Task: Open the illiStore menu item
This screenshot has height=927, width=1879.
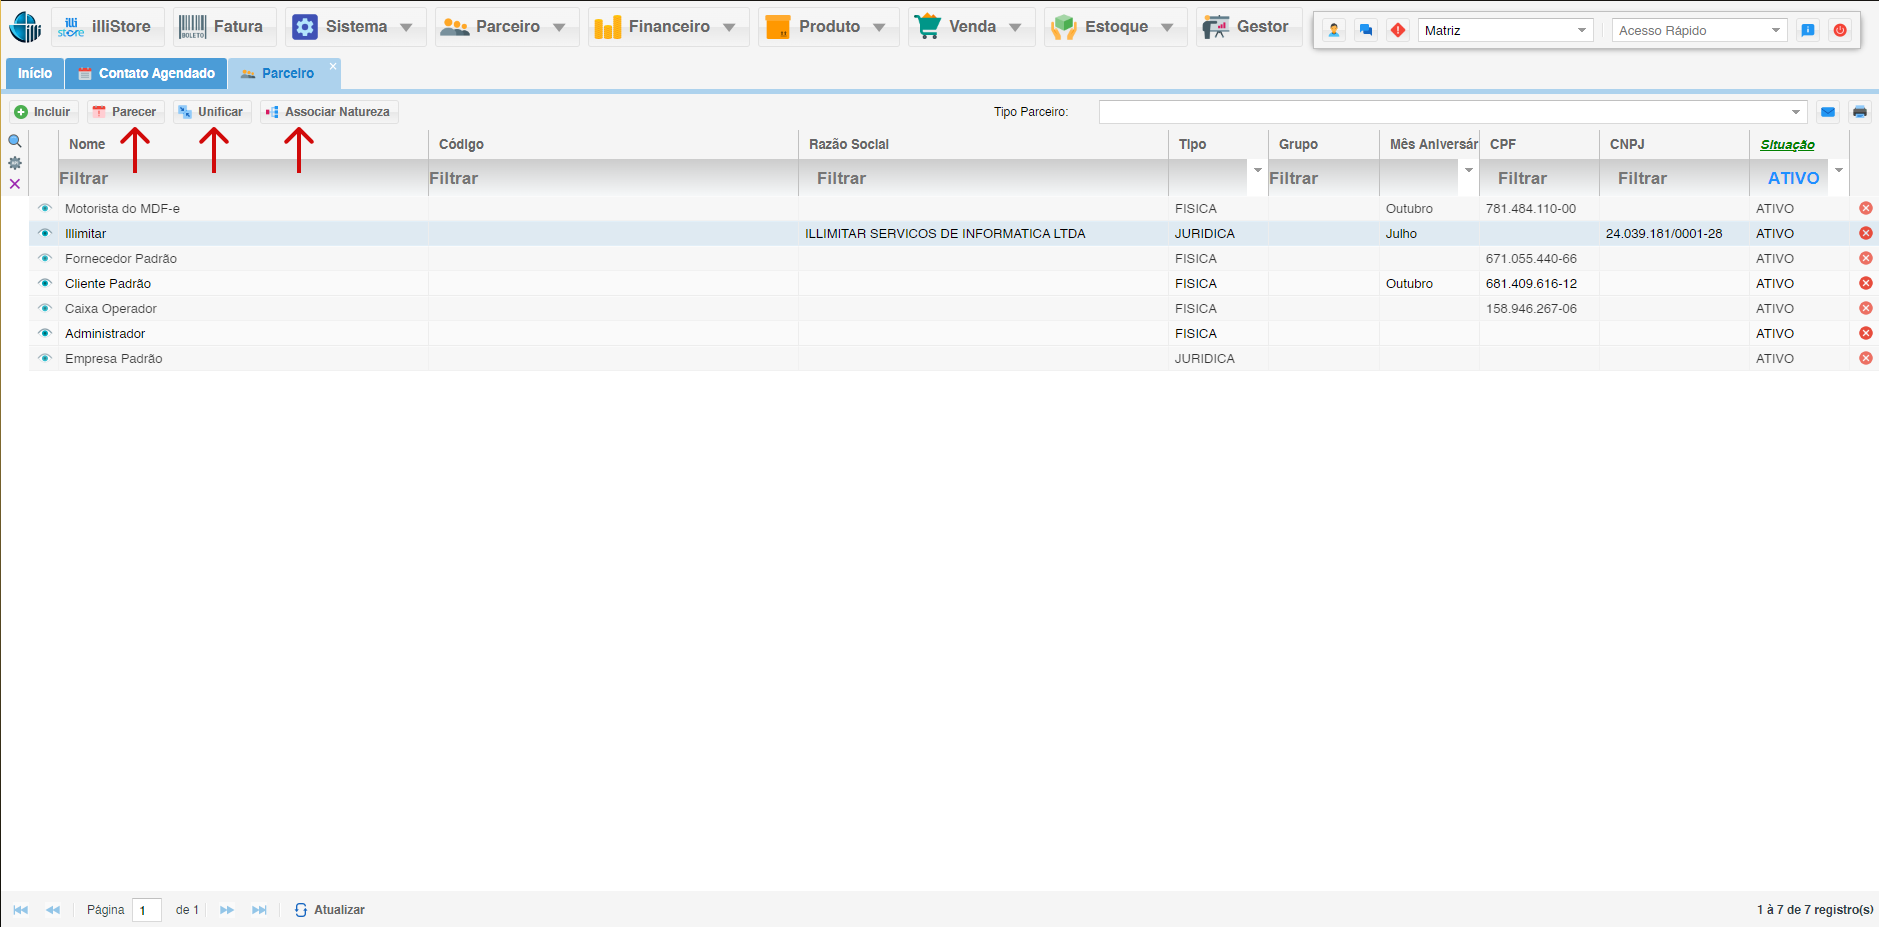Action: click(x=107, y=27)
